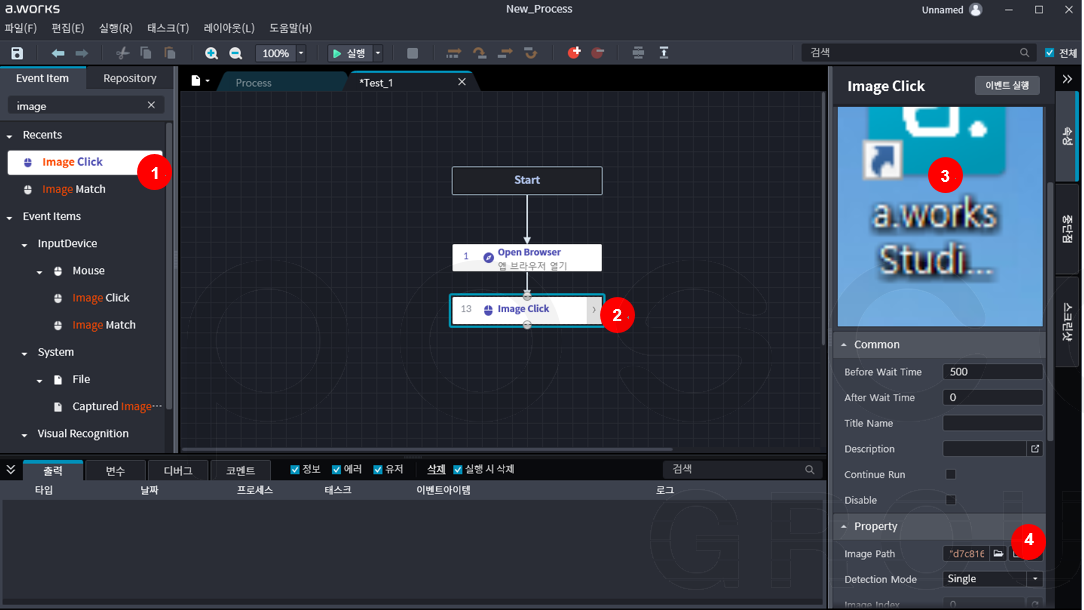Click the back arrow toolbar icon

click(58, 53)
